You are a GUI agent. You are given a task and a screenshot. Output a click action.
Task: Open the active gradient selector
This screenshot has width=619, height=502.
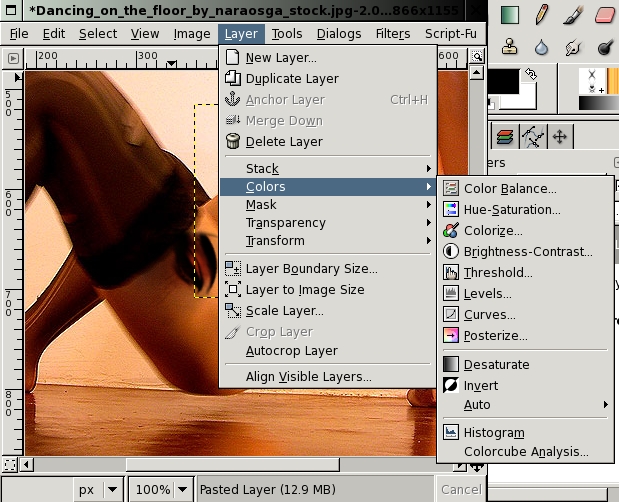[598, 103]
